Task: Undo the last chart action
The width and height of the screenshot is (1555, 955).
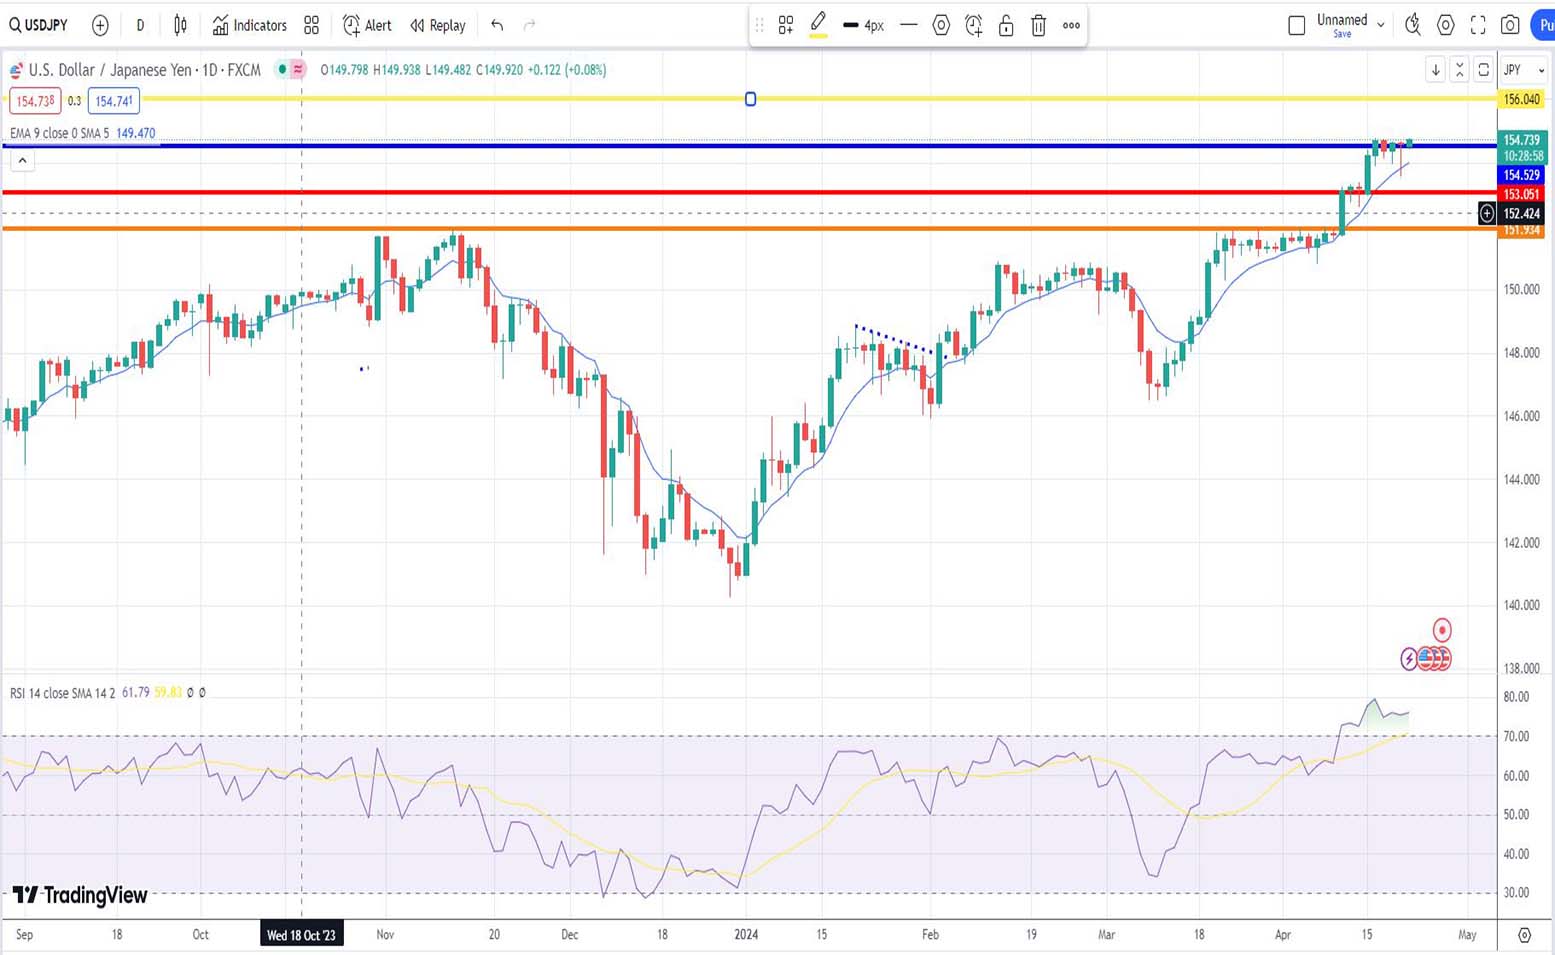Action: click(x=497, y=25)
